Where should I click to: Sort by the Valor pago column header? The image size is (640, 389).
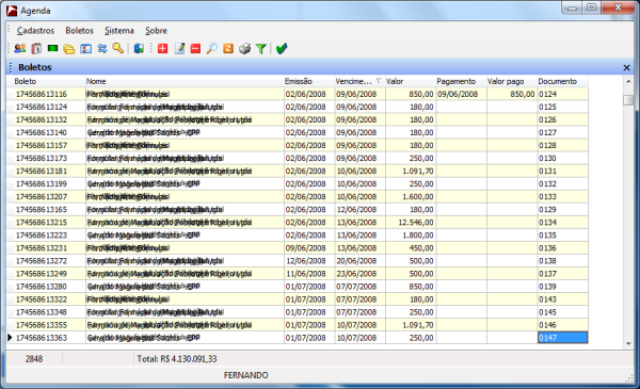tap(511, 81)
